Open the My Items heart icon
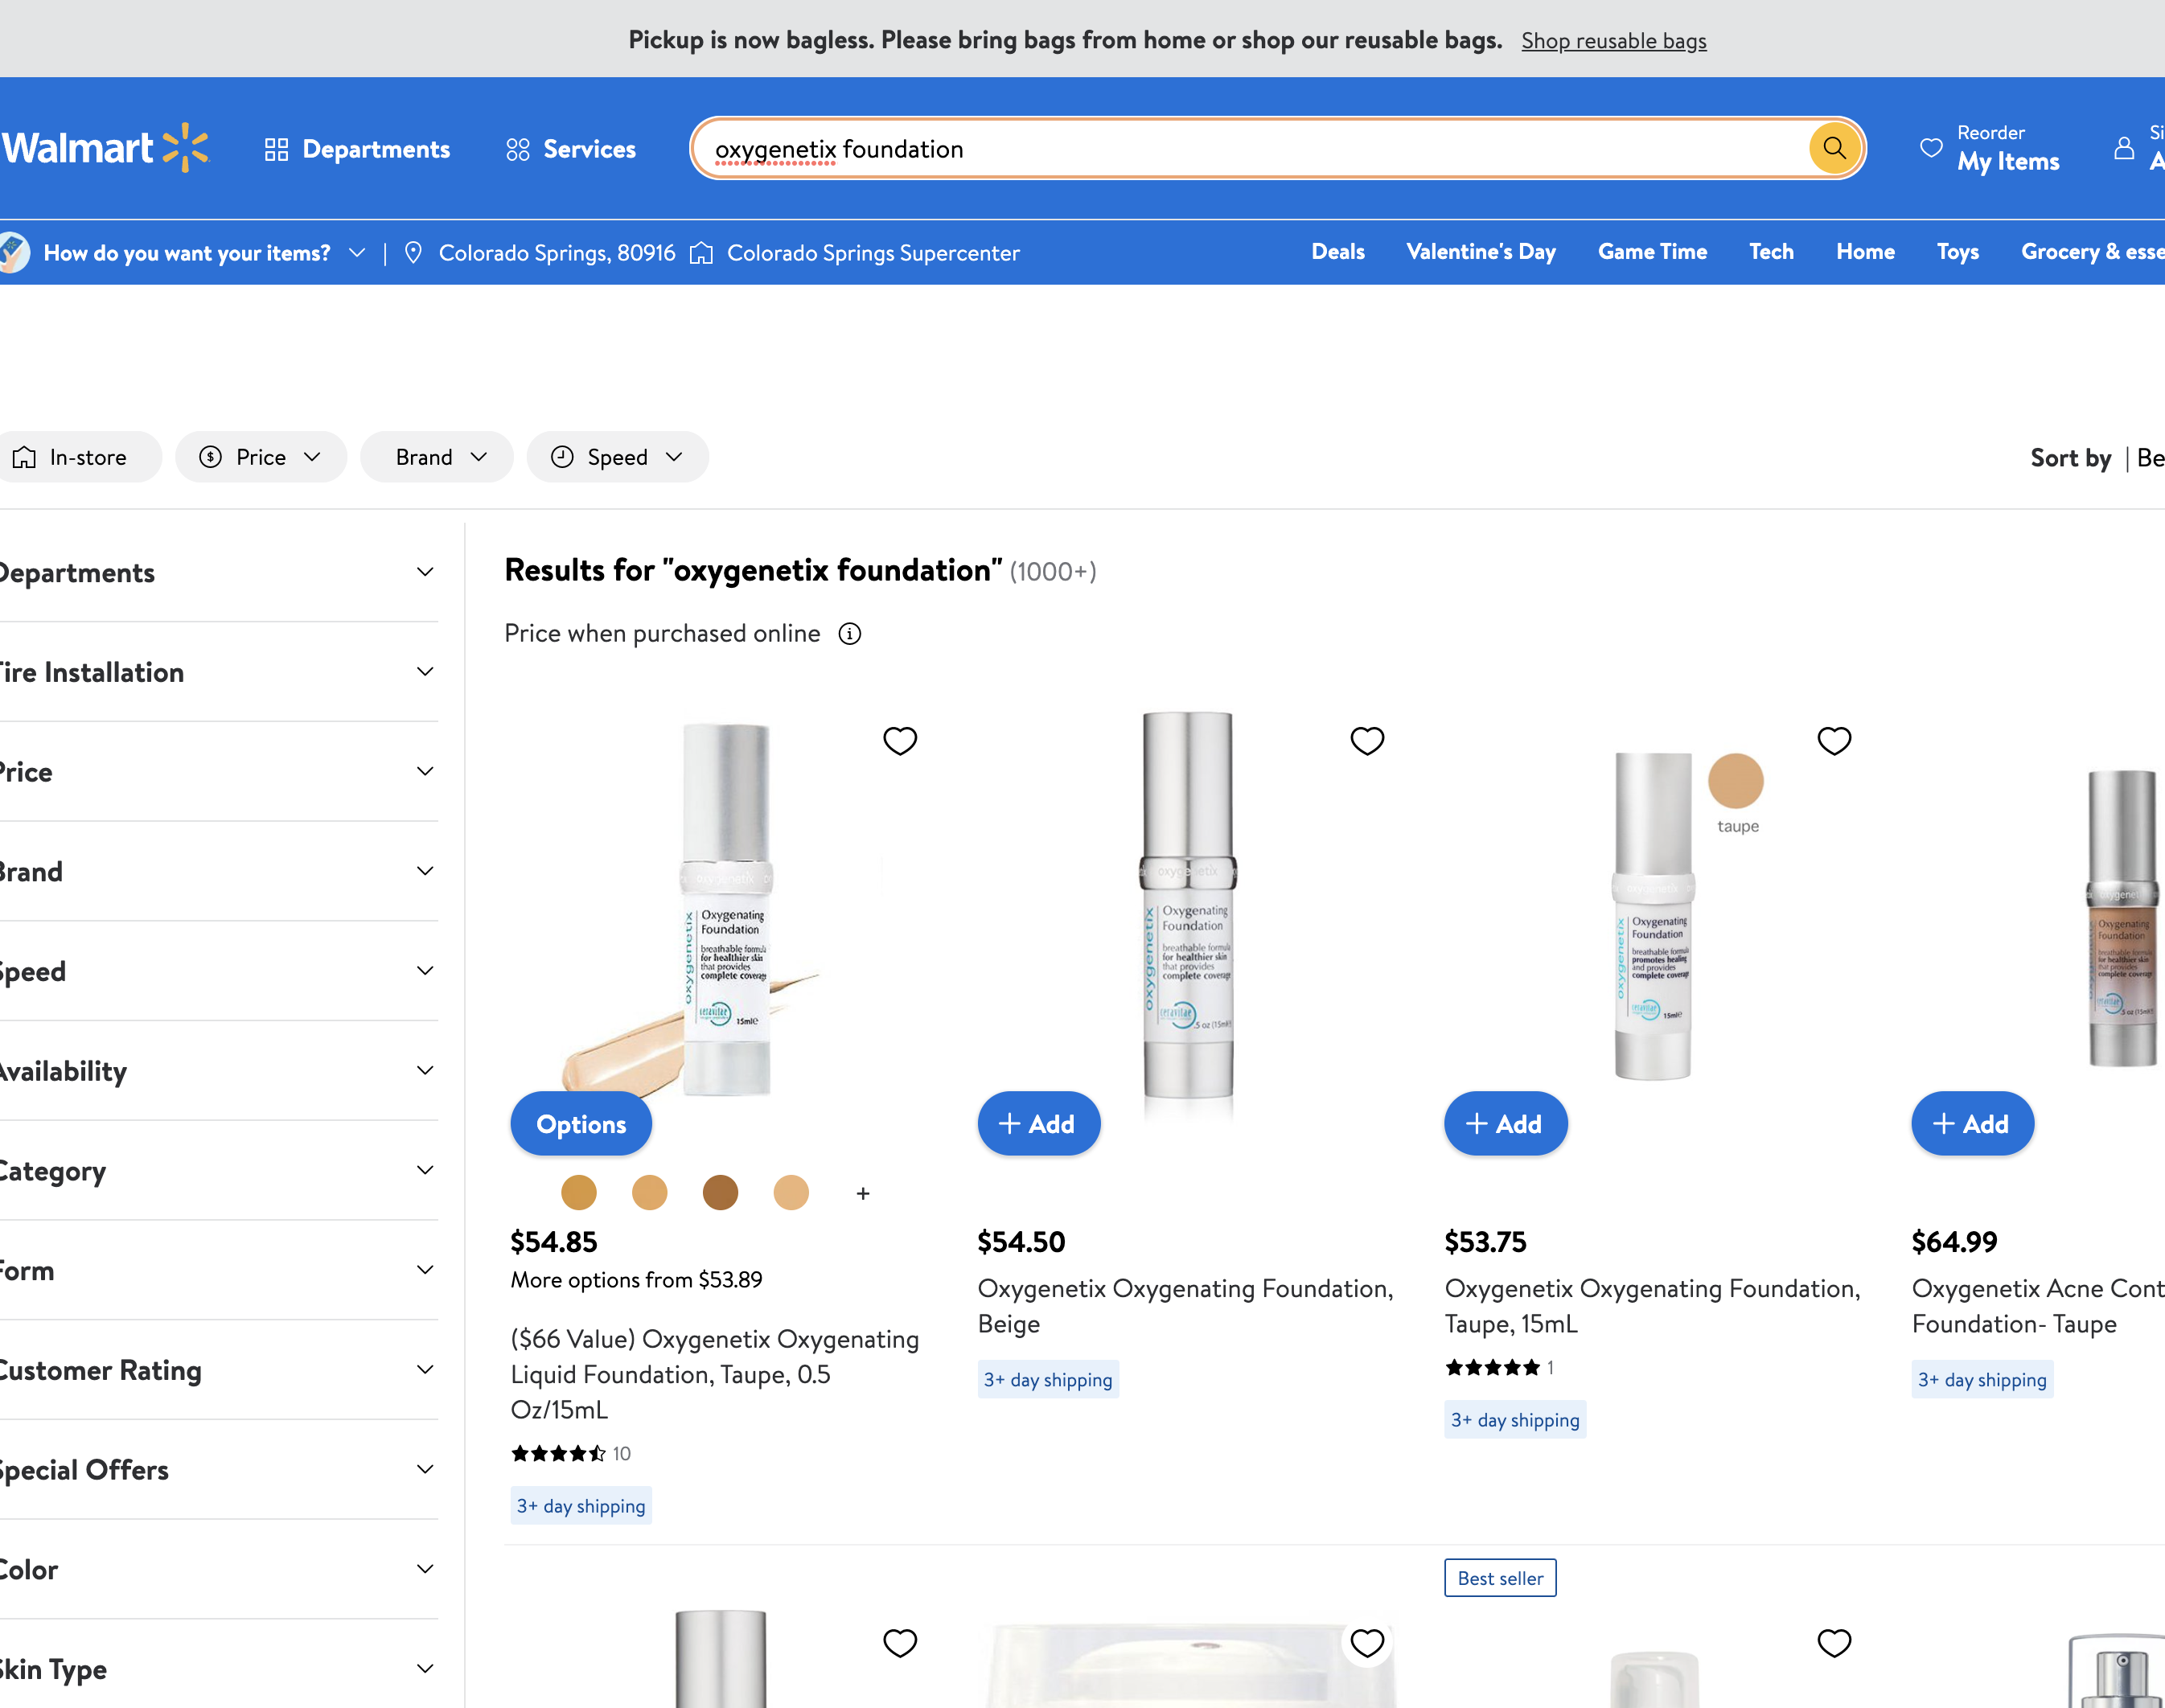This screenshot has height=1708, width=2165. [1931, 148]
